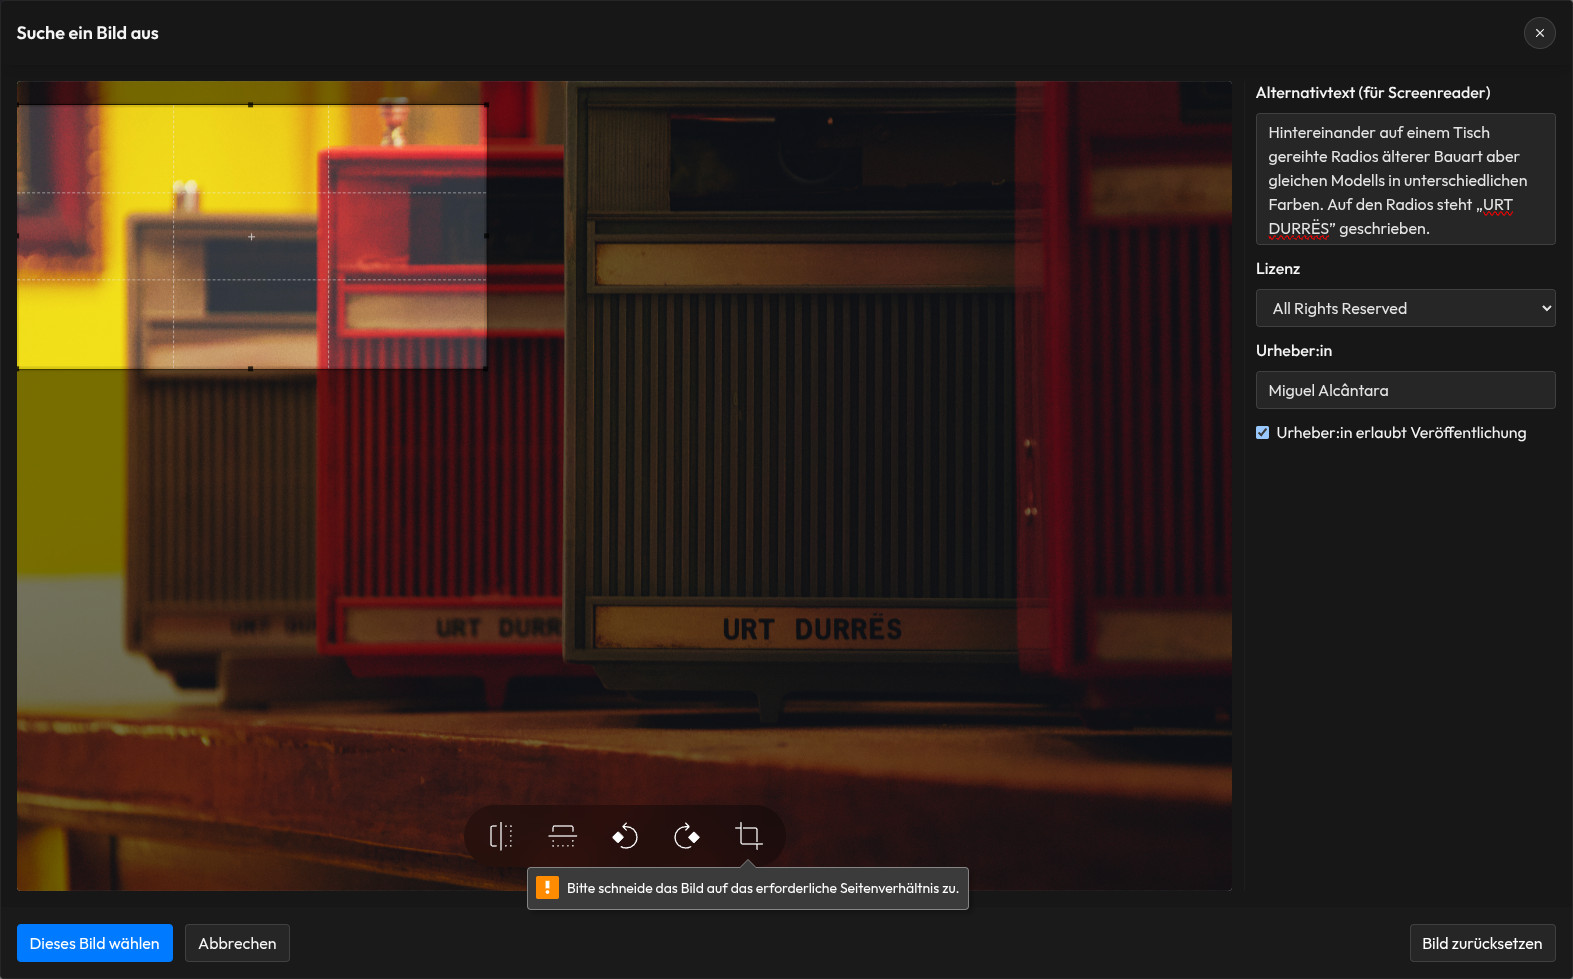Viewport: 1573px width, 979px height.
Task: Rotate the image clockwise
Action: [x=687, y=836]
